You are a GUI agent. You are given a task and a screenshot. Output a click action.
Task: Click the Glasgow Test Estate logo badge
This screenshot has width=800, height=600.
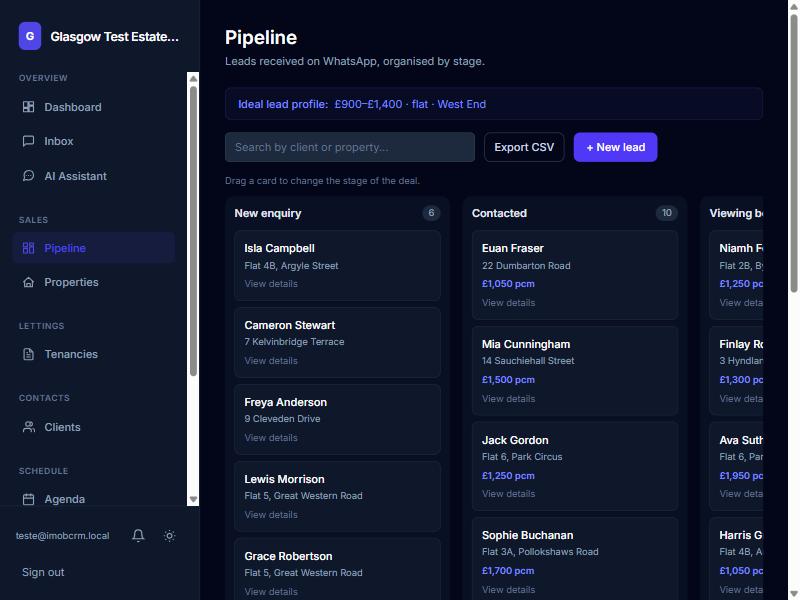pos(30,36)
